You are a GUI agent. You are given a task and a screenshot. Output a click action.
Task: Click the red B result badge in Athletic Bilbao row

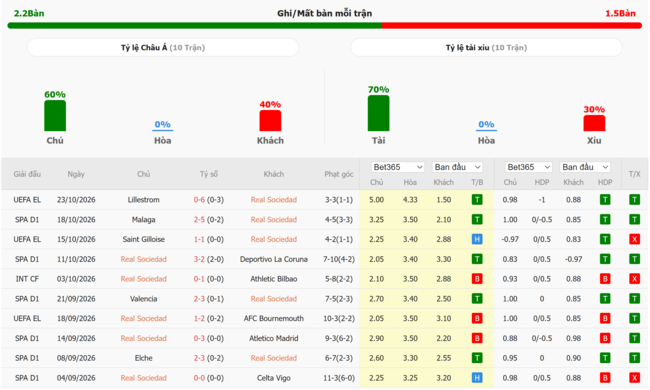(x=477, y=279)
